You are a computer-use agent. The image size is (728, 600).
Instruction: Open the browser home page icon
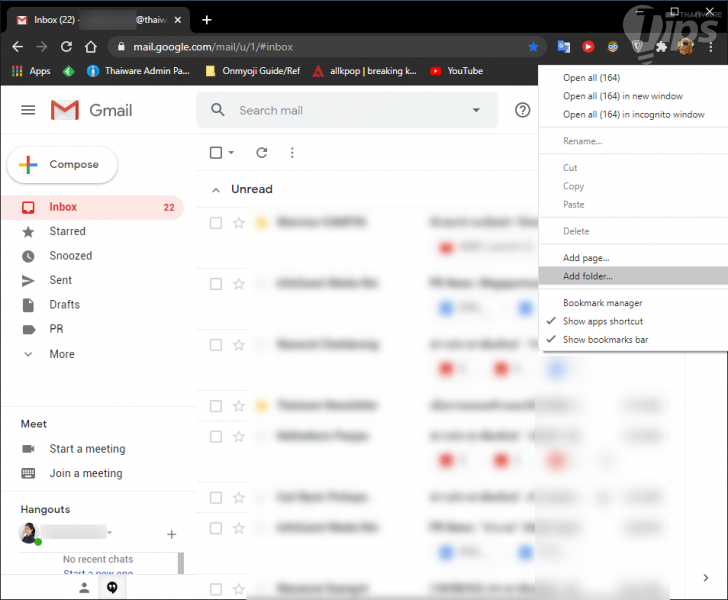pos(91,46)
